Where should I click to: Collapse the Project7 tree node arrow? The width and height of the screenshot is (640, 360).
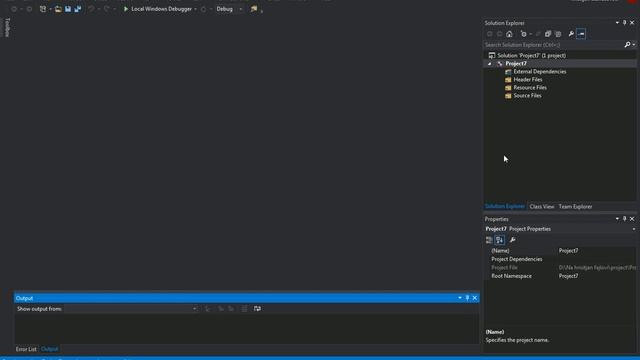(489, 64)
